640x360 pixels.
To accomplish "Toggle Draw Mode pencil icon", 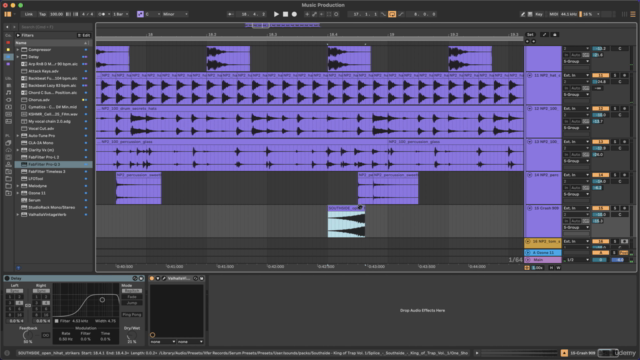I will (x=522, y=14).
